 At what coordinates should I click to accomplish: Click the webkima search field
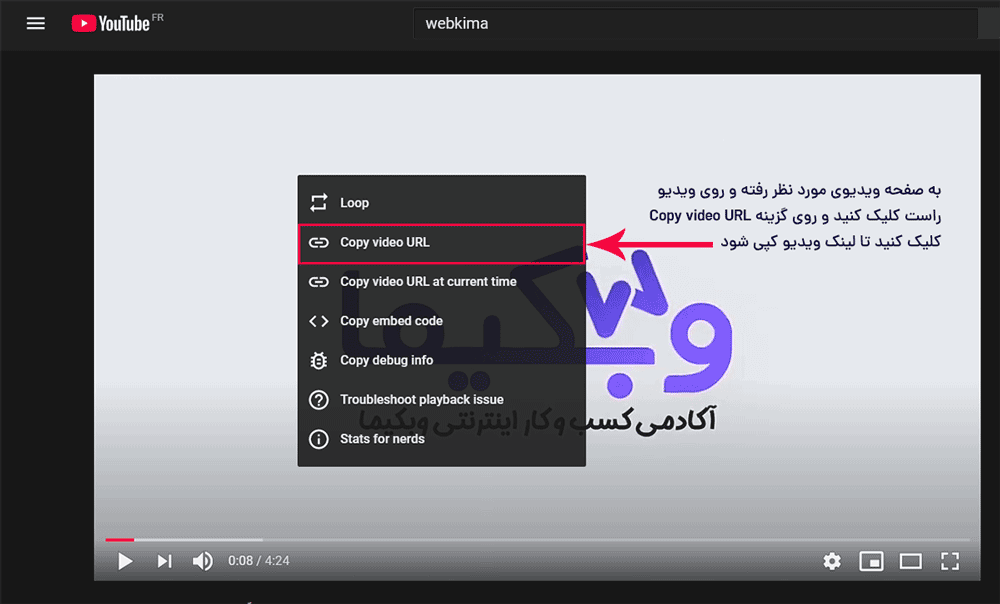[x=695, y=24]
